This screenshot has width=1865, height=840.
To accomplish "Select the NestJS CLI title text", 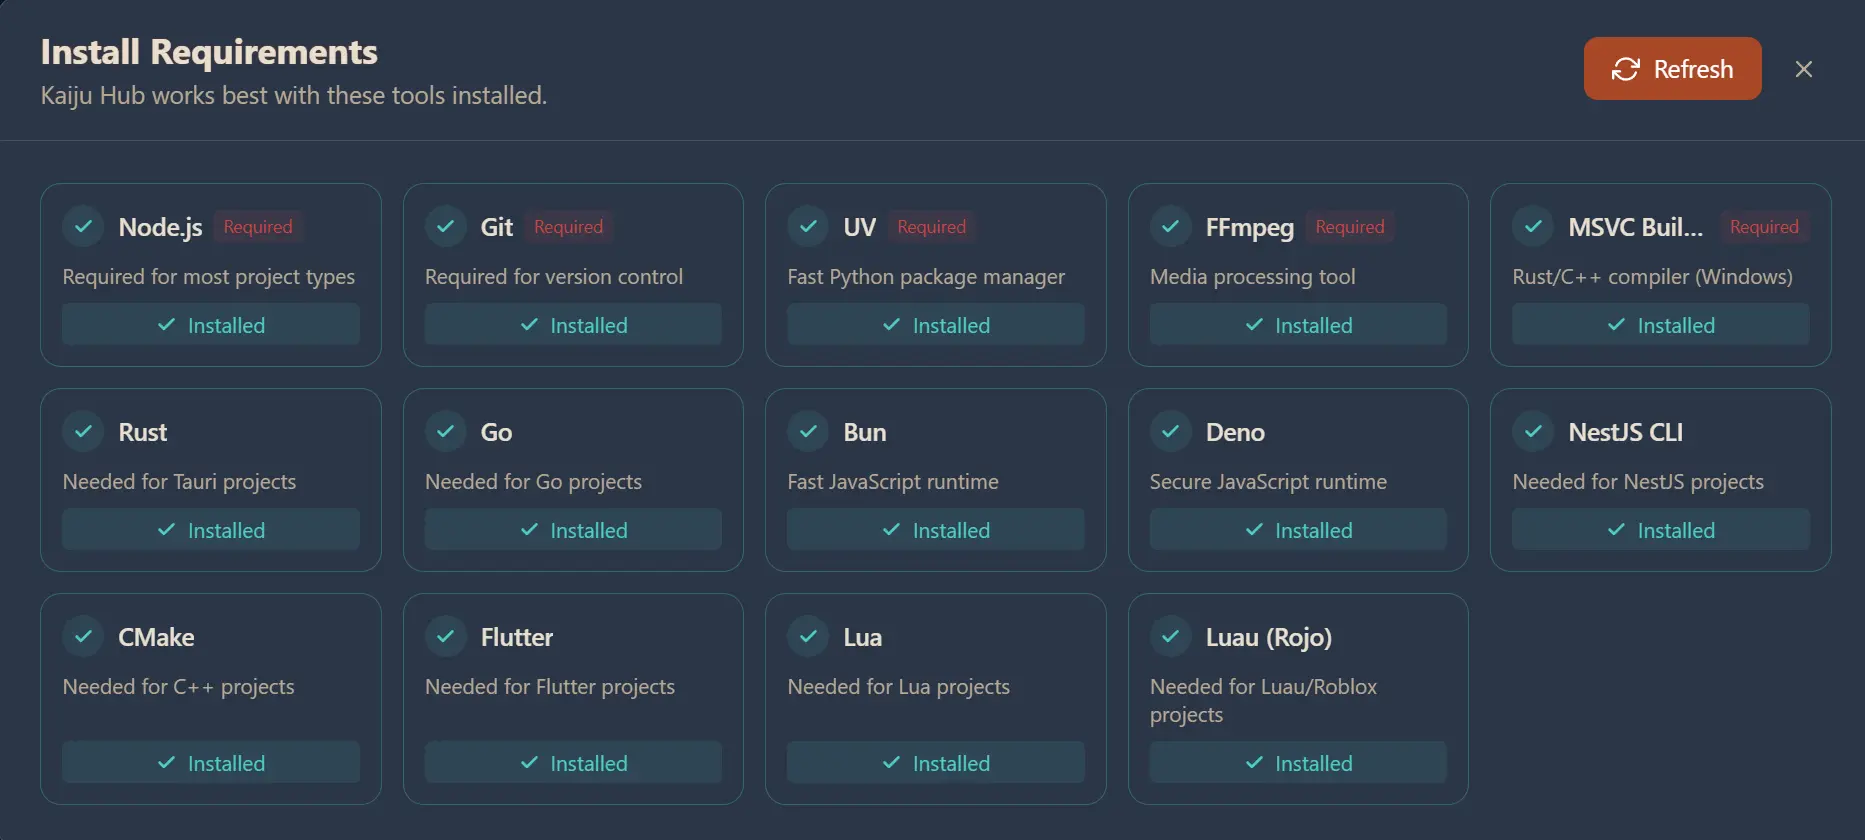I will (1626, 432).
